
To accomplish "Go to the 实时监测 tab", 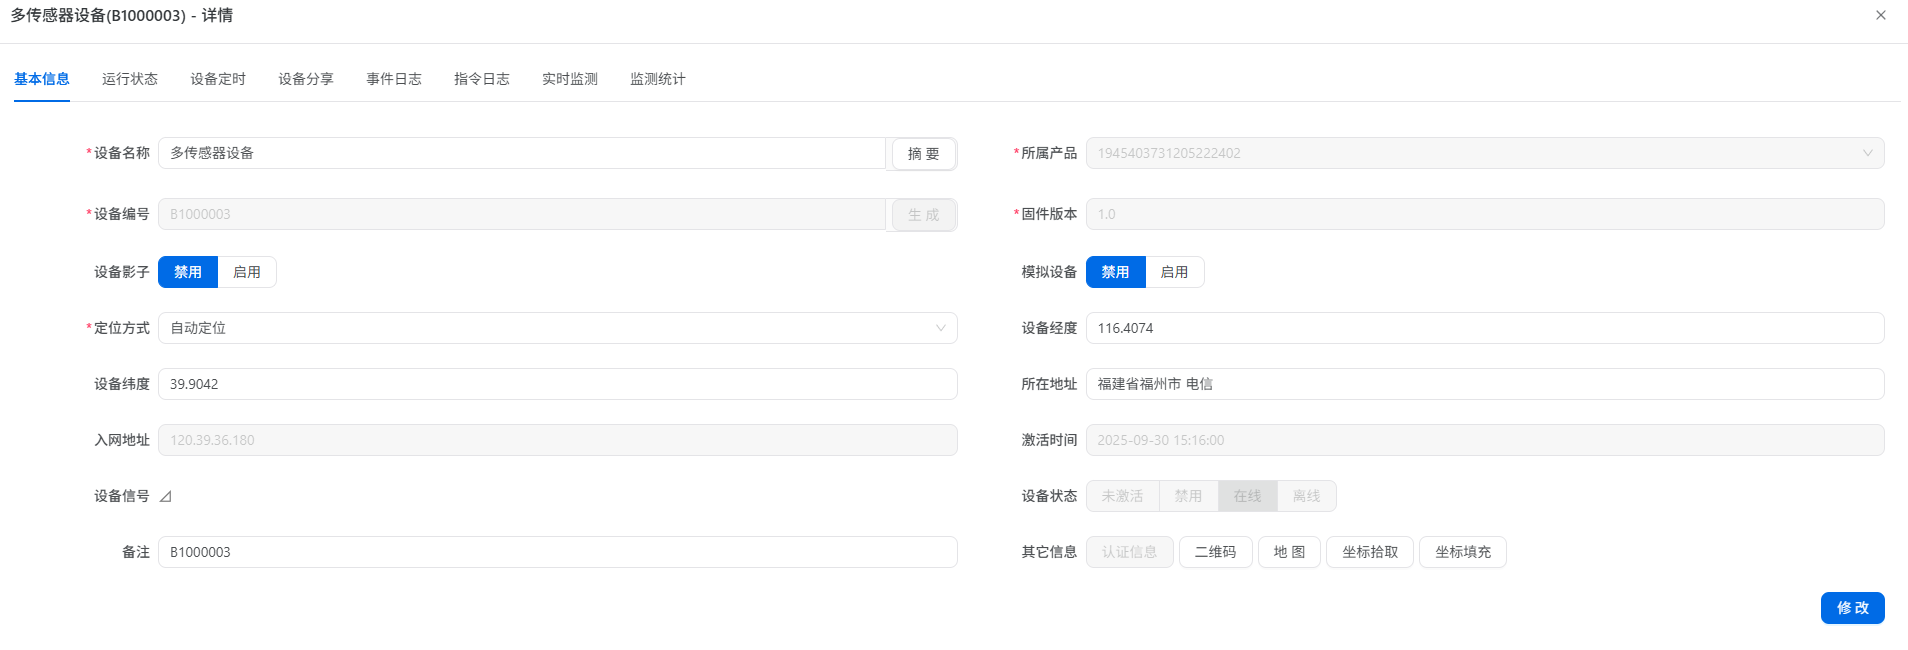I will tap(570, 79).
